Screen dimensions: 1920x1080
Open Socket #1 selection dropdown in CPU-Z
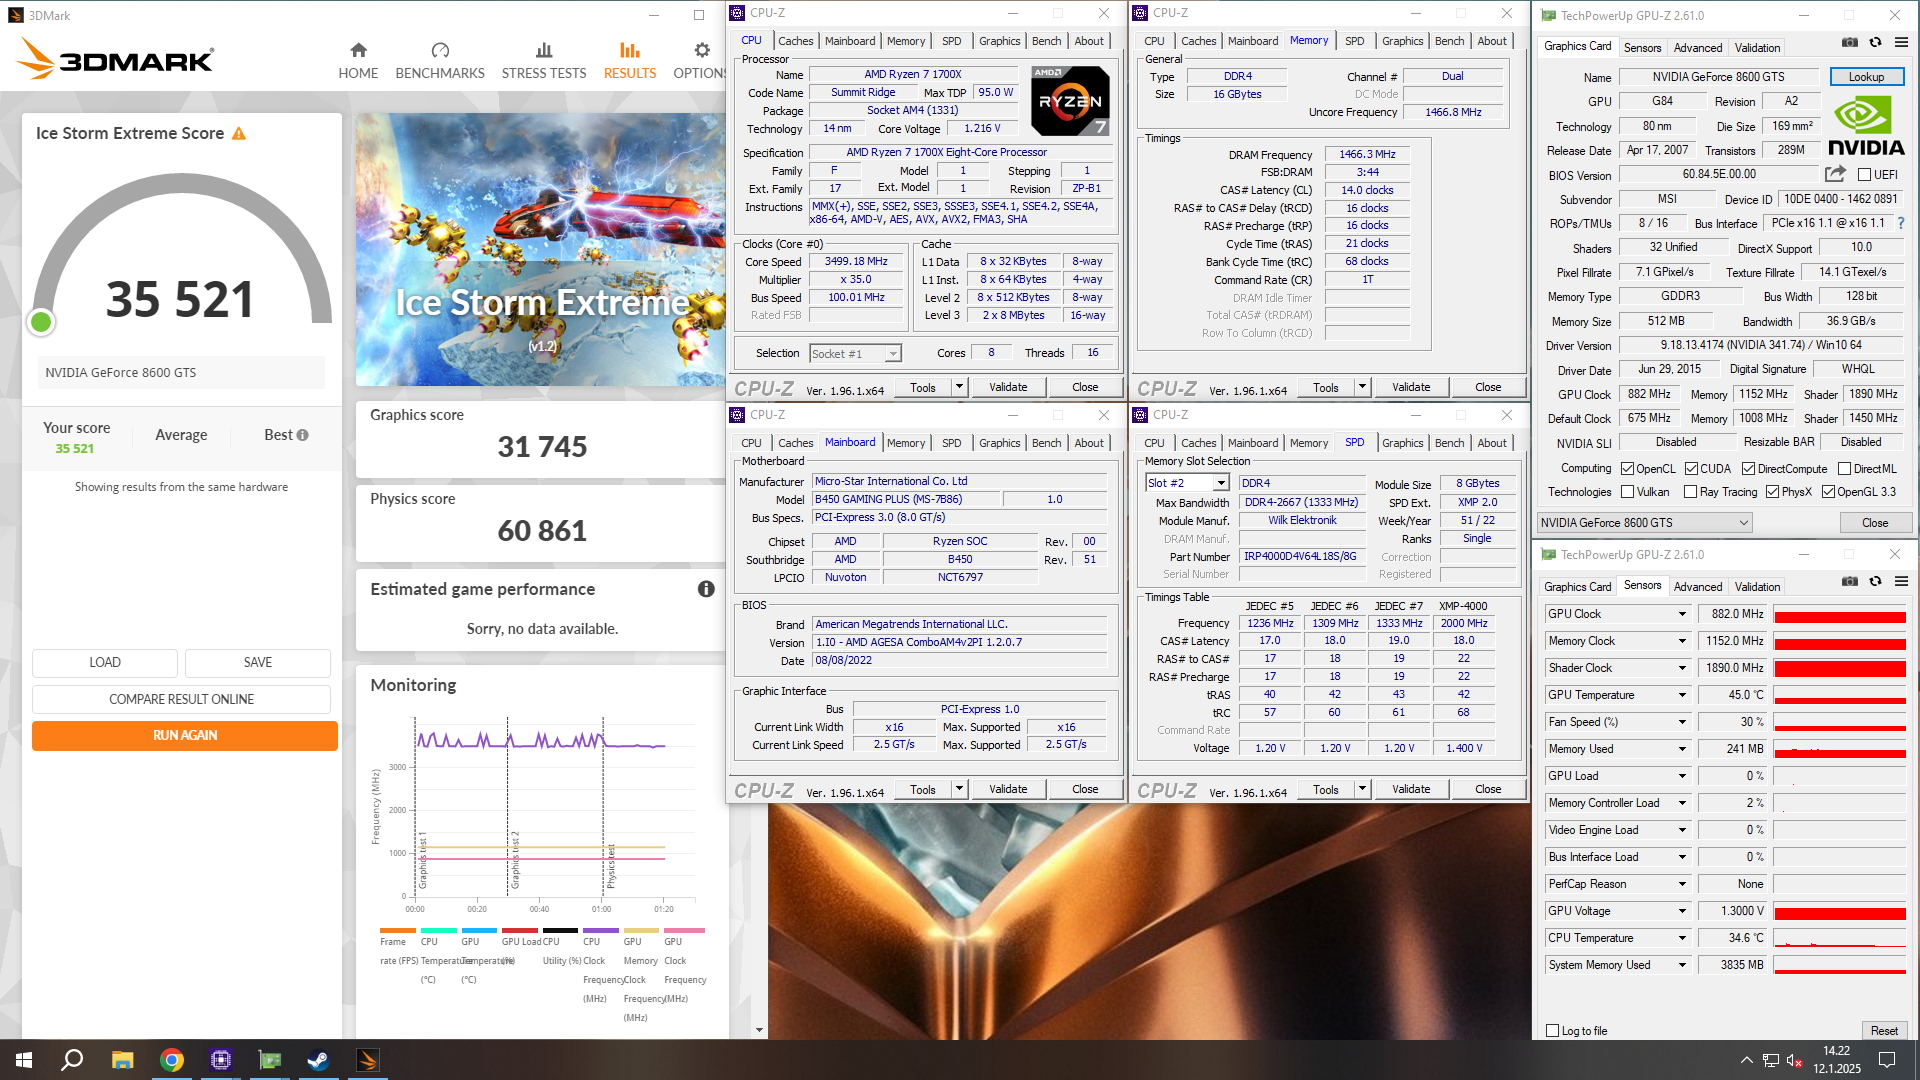click(855, 354)
